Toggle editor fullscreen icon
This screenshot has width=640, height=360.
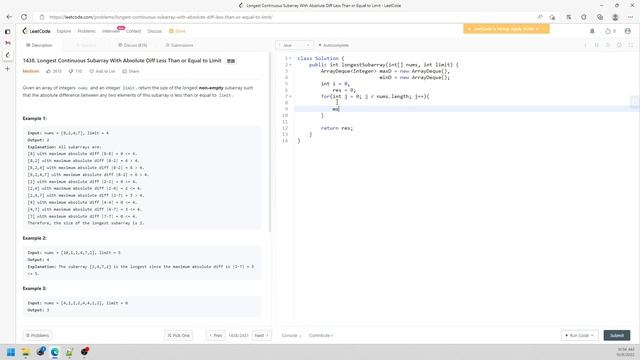631,45
